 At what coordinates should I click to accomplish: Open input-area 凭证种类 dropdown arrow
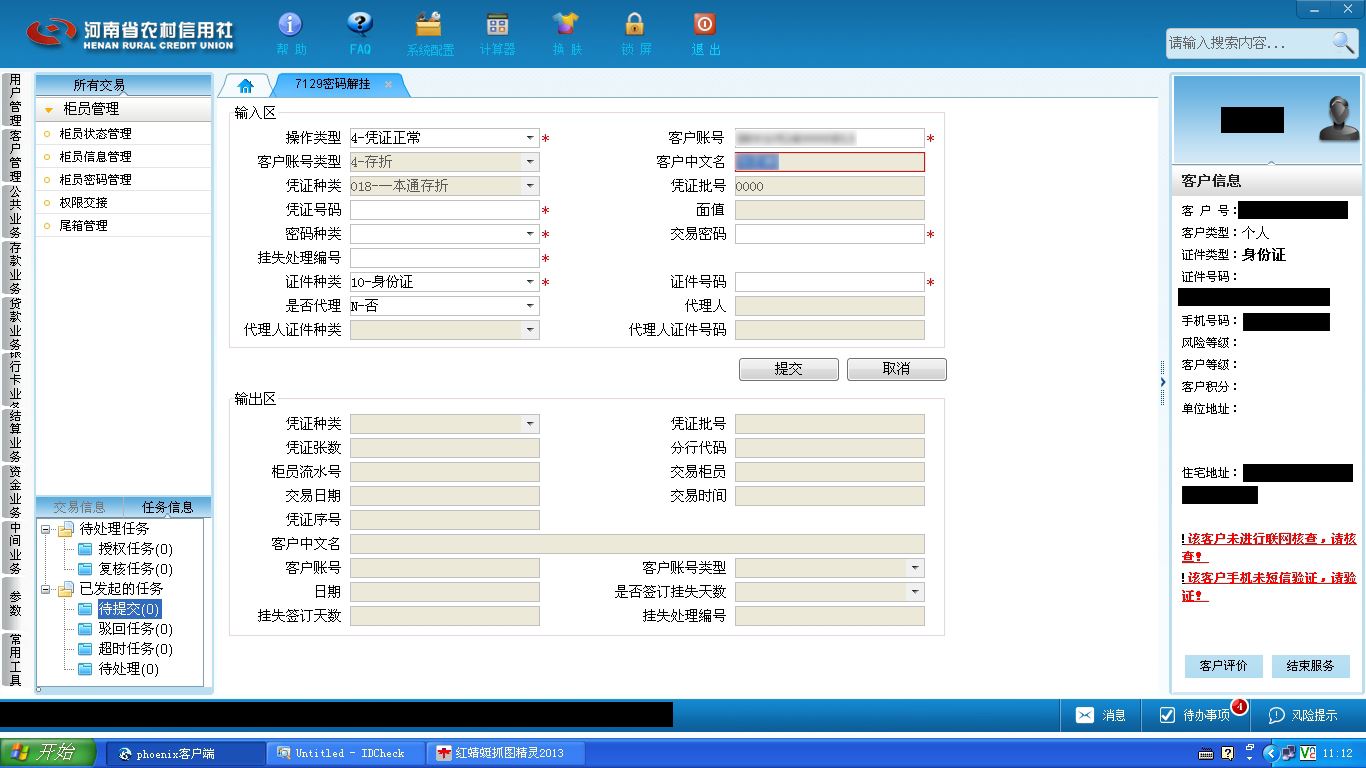[530, 186]
